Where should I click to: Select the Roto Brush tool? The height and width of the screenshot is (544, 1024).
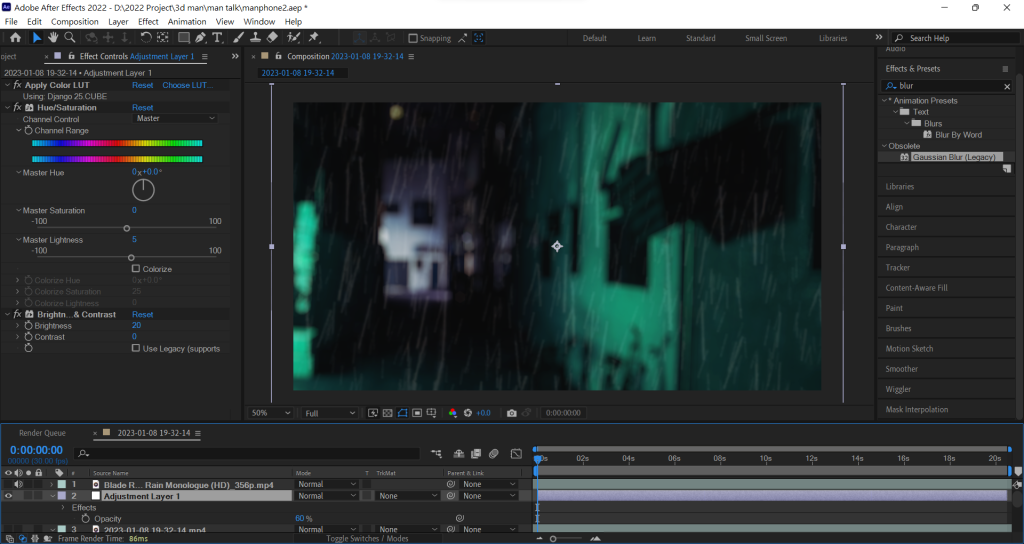(x=293, y=38)
